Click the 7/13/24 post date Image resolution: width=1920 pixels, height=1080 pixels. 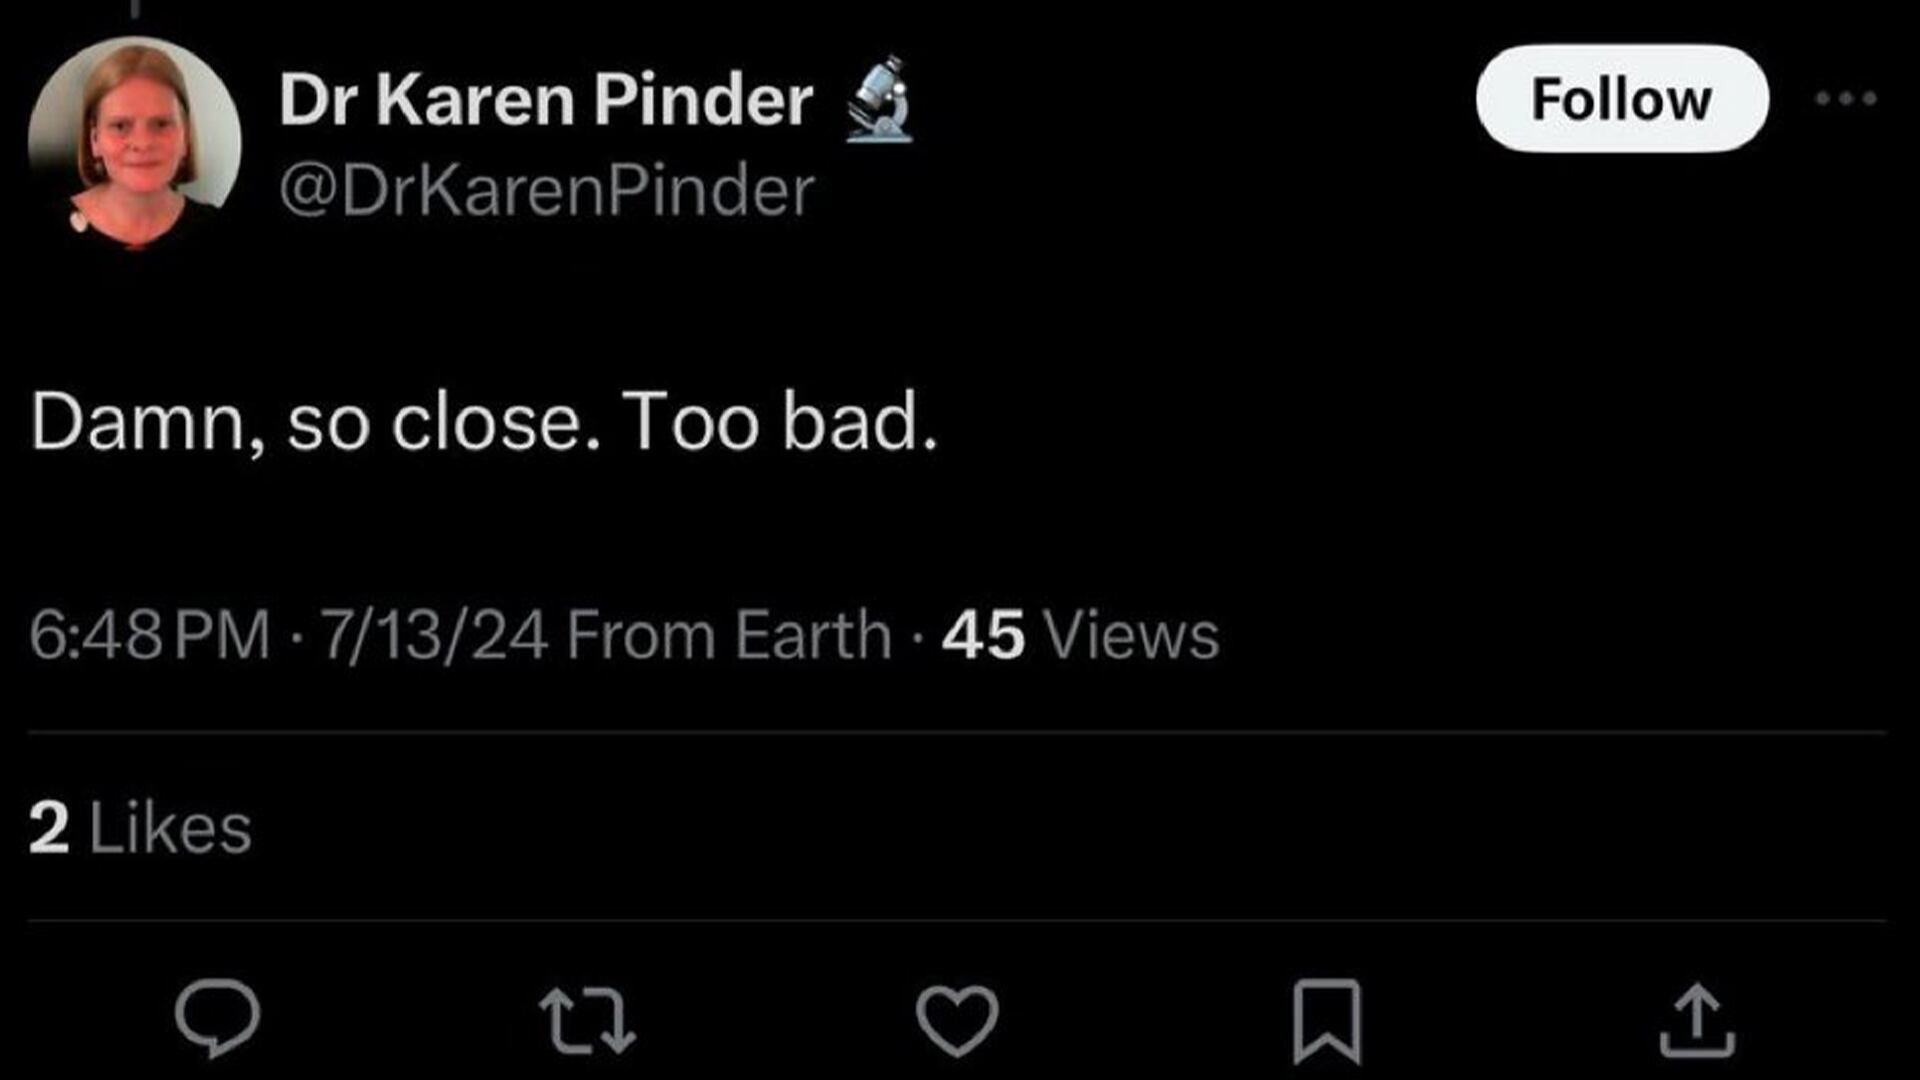(434, 635)
